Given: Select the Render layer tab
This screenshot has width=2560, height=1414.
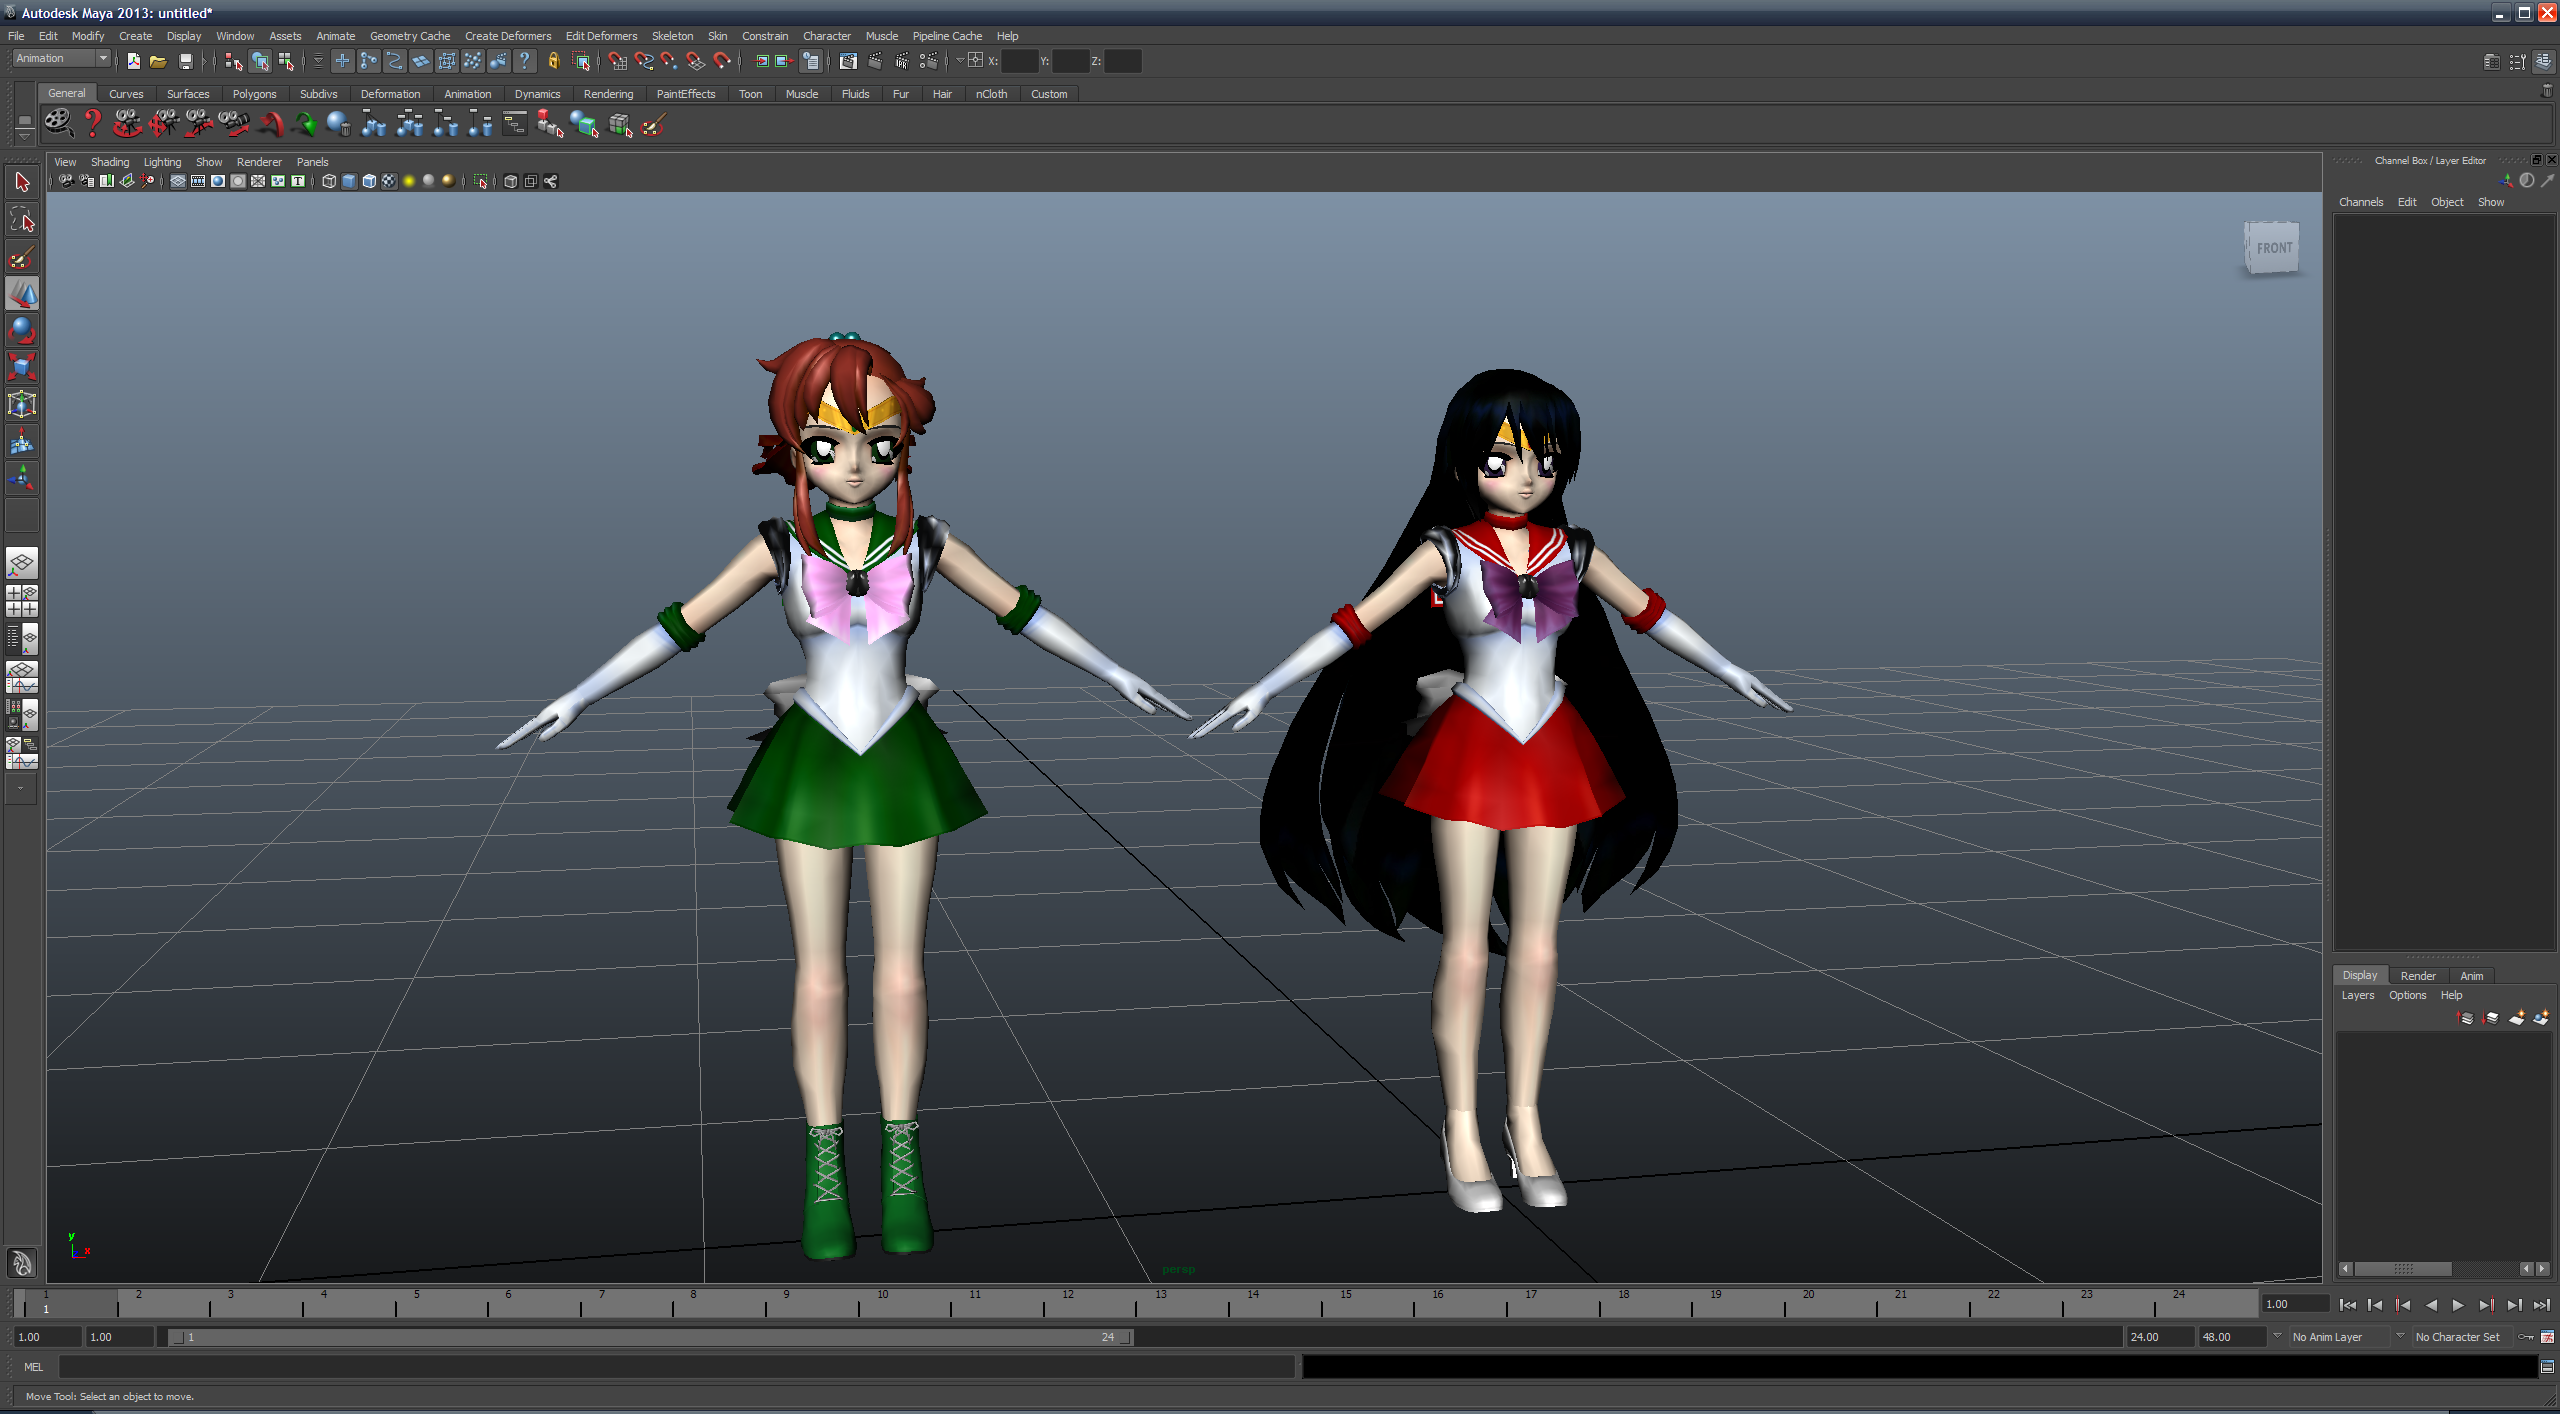Looking at the screenshot, I should [x=2417, y=976].
